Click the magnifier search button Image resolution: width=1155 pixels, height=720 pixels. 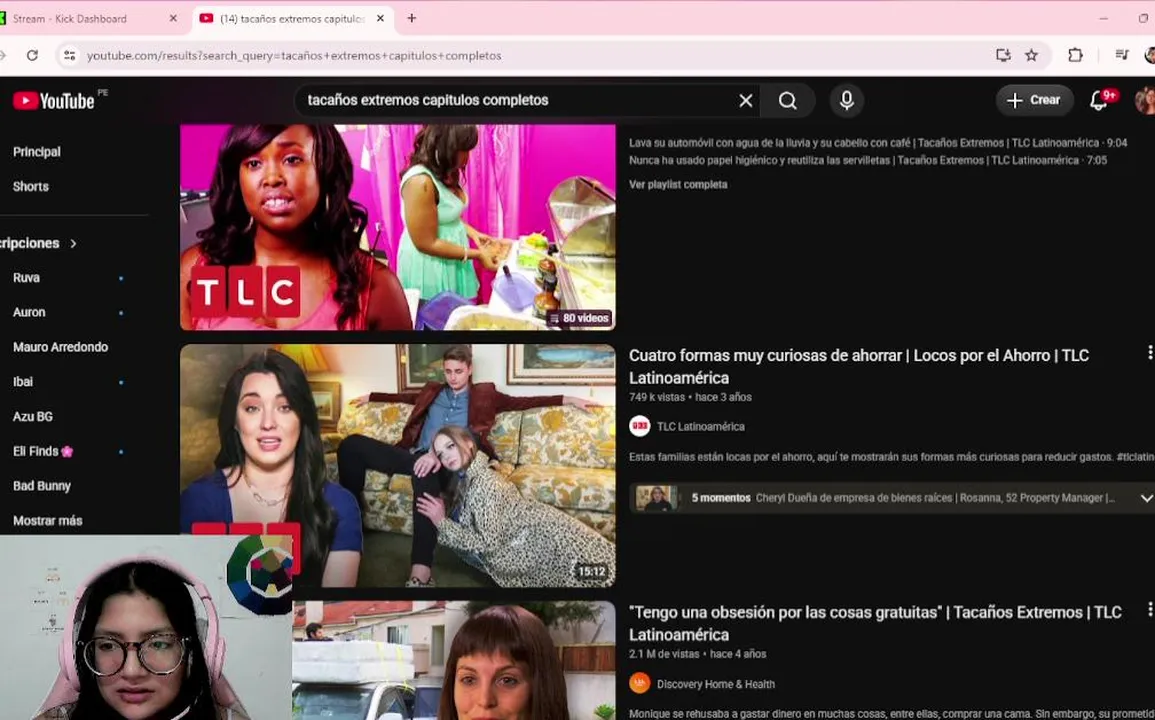(787, 100)
